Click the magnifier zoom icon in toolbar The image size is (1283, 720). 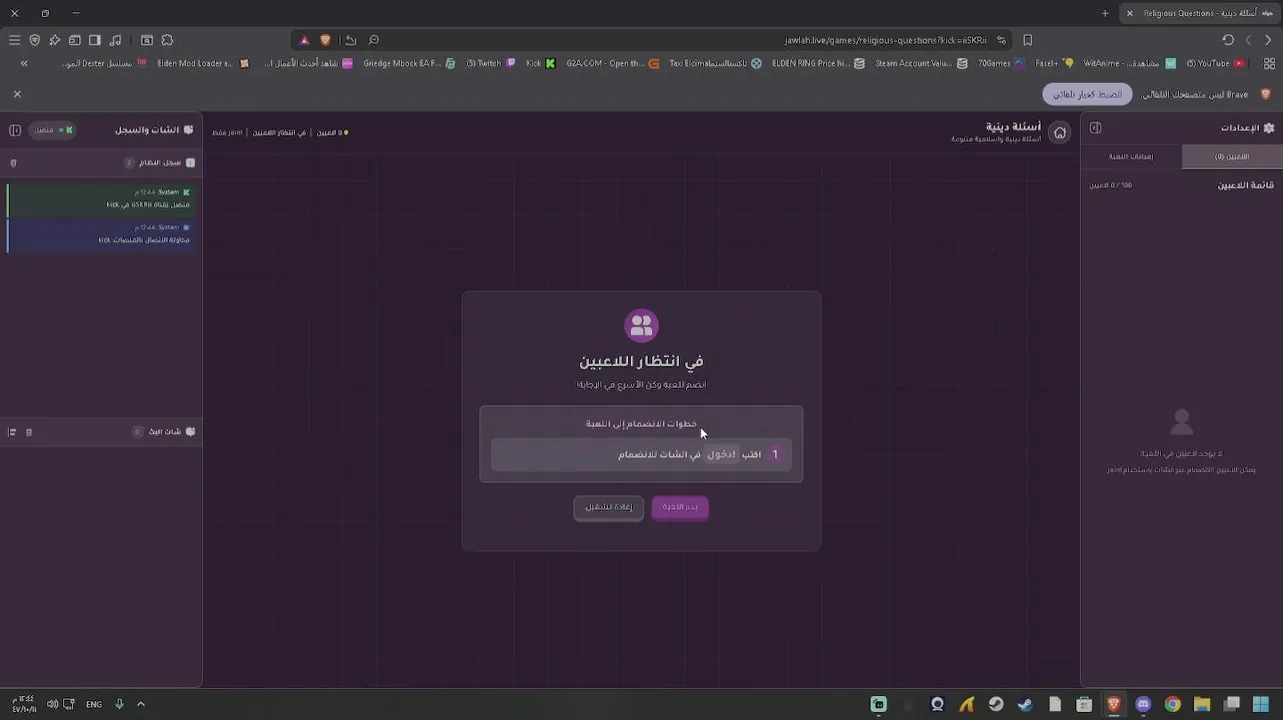point(374,40)
